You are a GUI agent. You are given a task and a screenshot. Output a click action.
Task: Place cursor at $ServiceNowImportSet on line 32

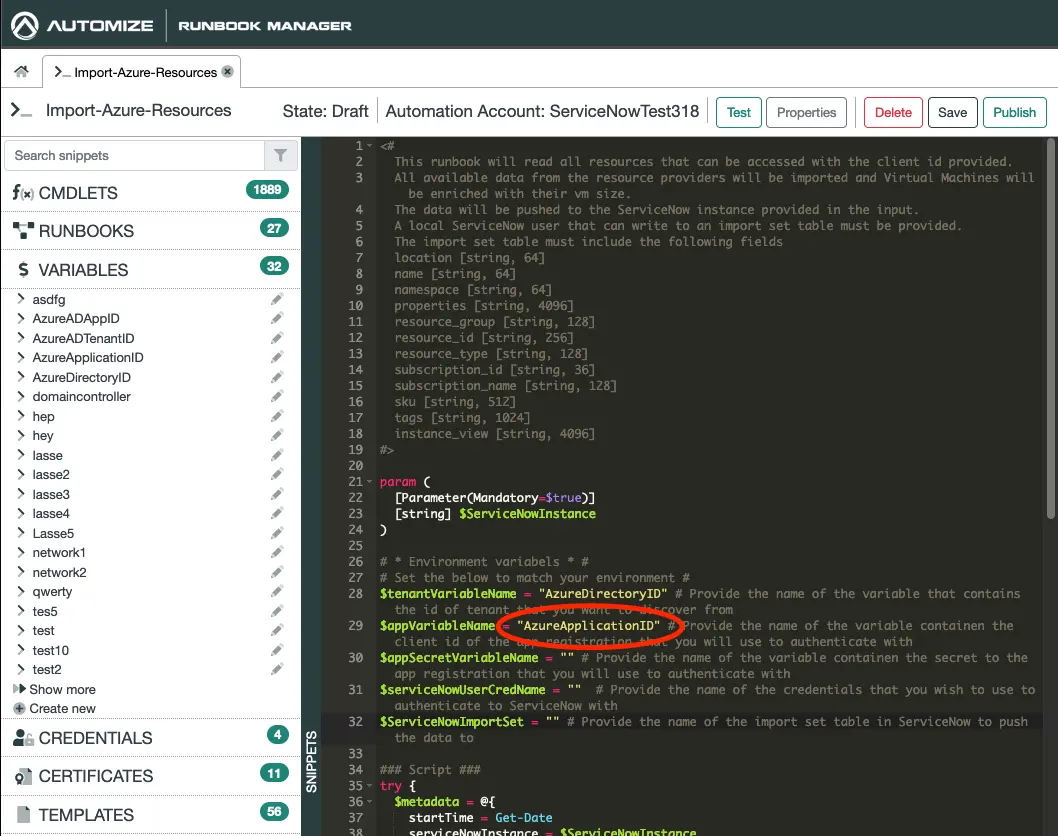[x=451, y=722]
